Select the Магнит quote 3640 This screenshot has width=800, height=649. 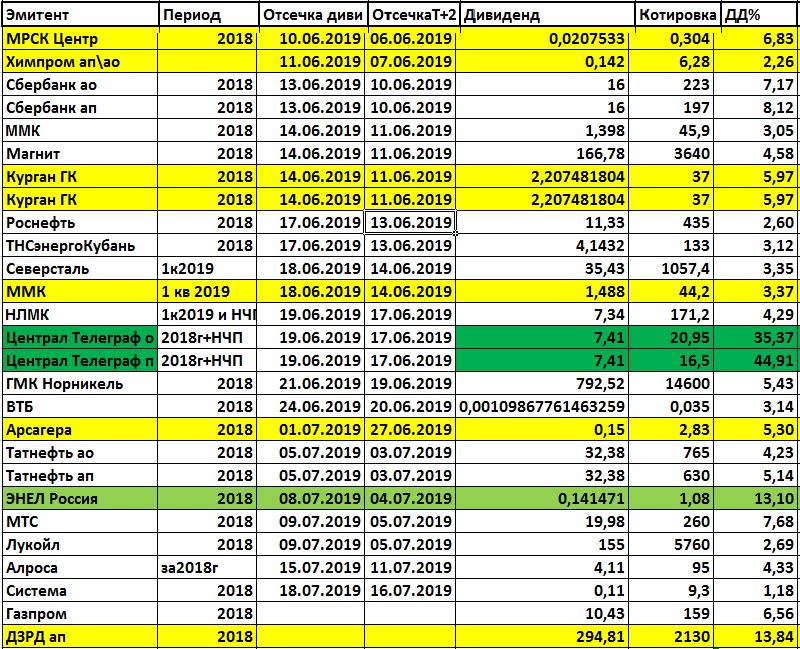[671, 154]
